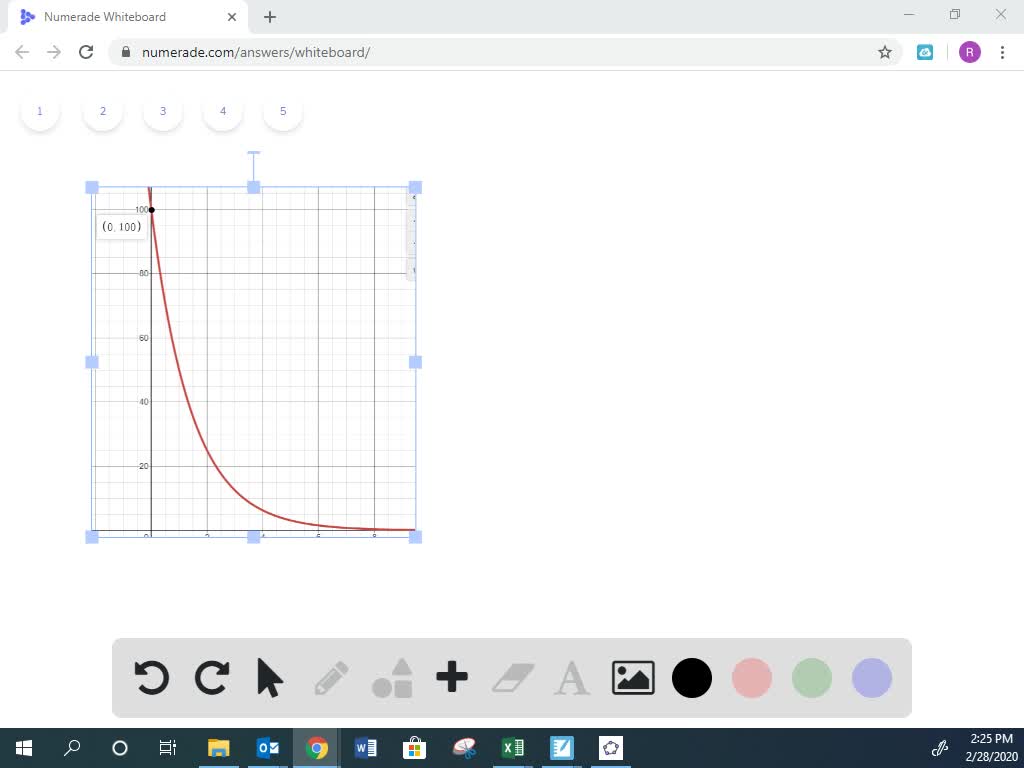The height and width of the screenshot is (768, 1024).
Task: Open the shapes tool
Action: click(391, 678)
